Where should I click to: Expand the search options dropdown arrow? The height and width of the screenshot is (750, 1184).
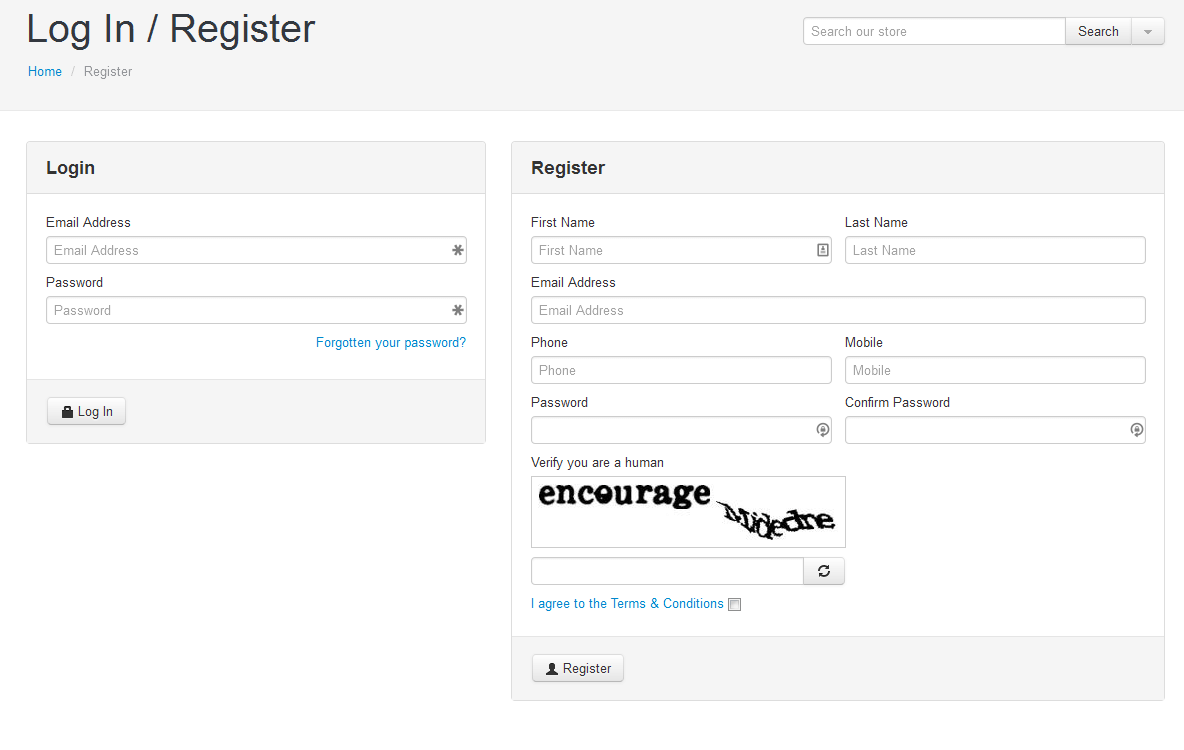1148,32
